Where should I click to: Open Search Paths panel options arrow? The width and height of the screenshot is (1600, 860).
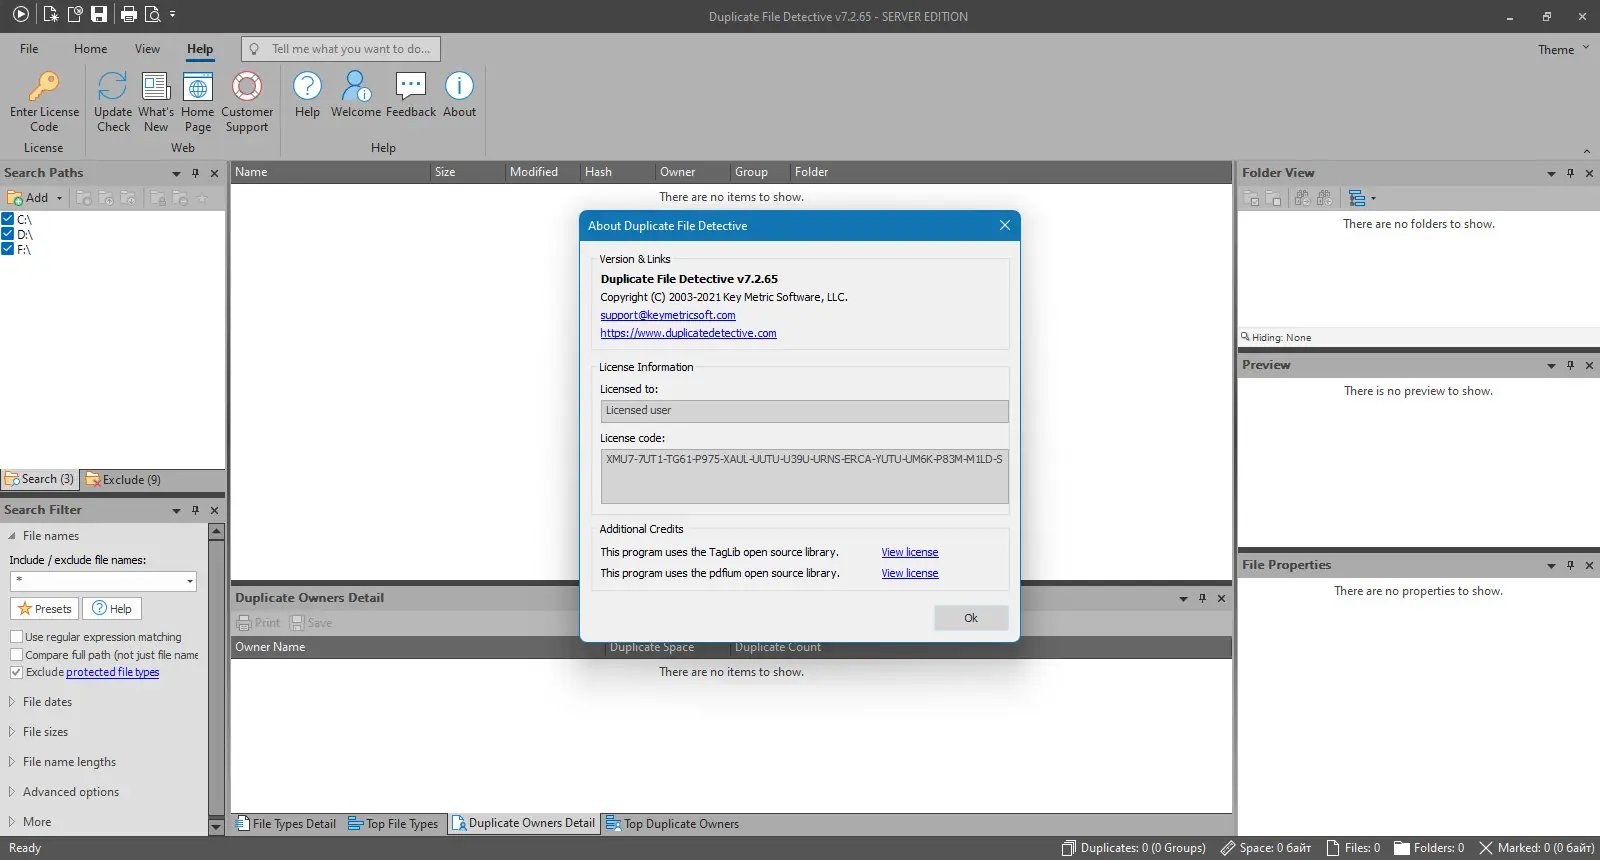[x=176, y=173]
